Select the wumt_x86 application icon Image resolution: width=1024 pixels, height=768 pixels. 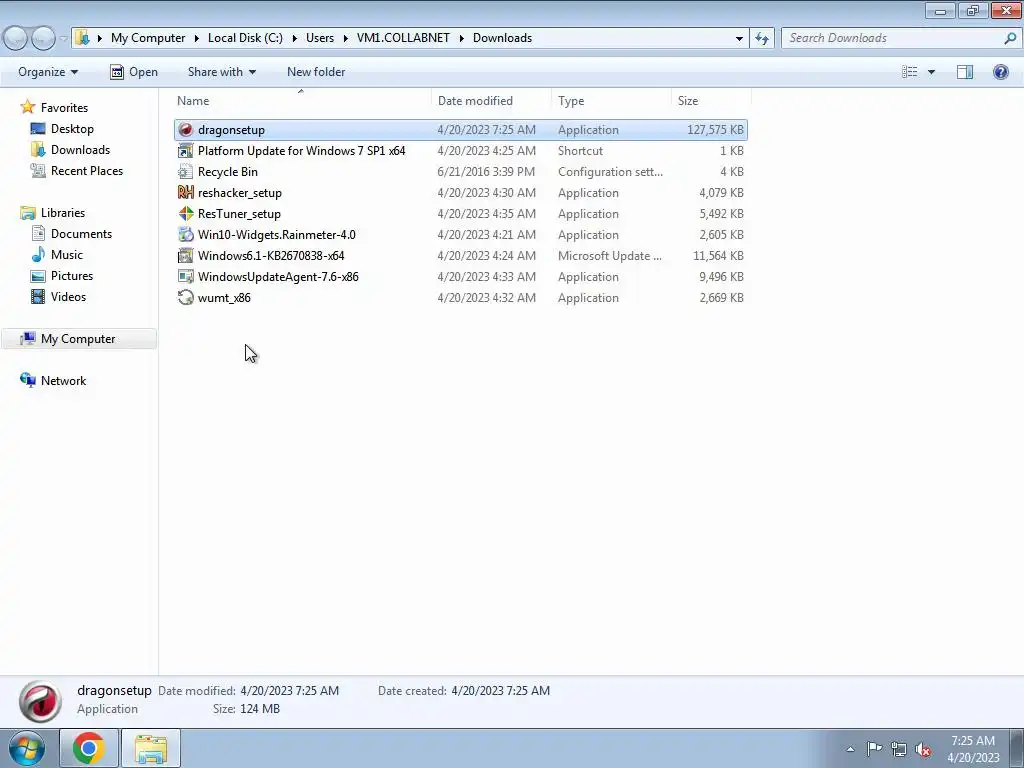[186, 298]
